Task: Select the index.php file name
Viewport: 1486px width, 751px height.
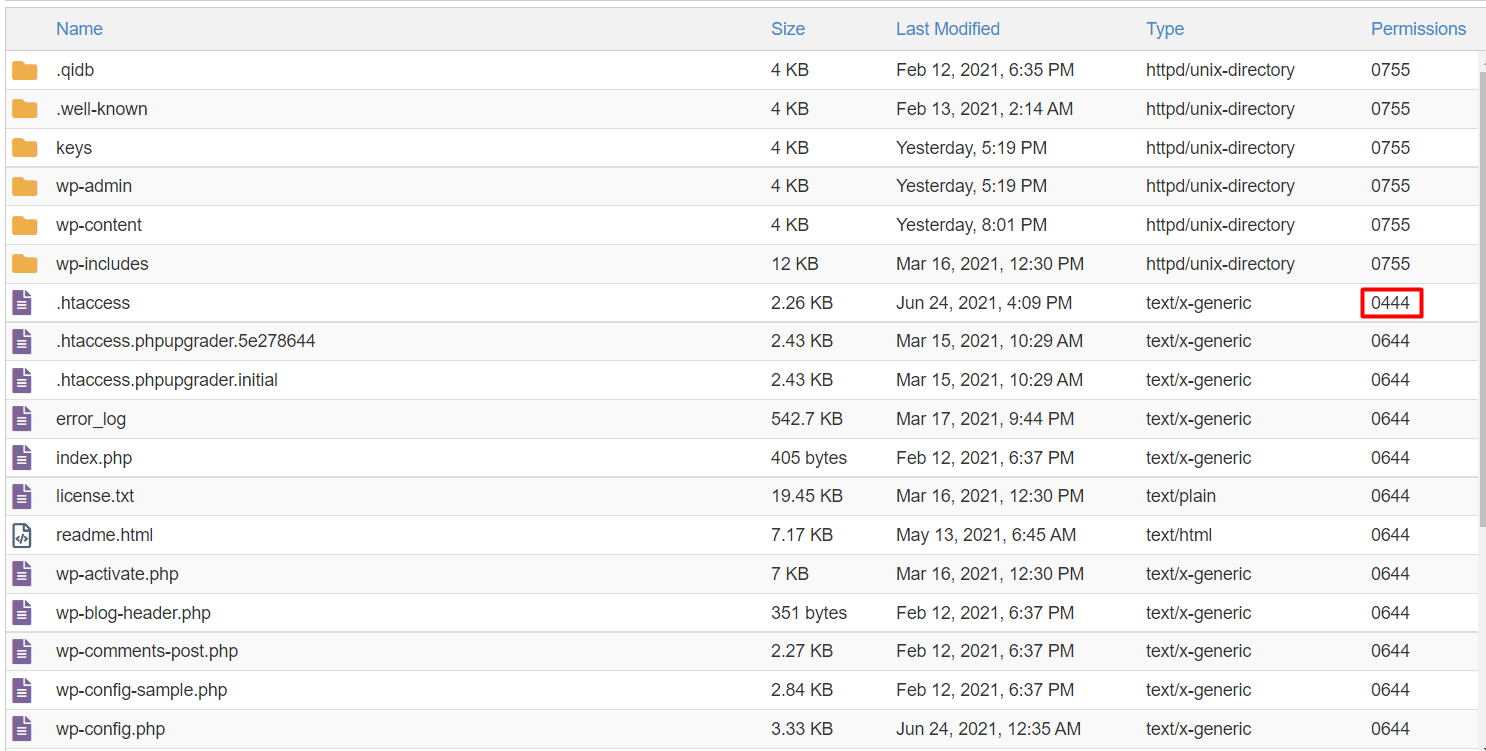Action: pos(94,458)
